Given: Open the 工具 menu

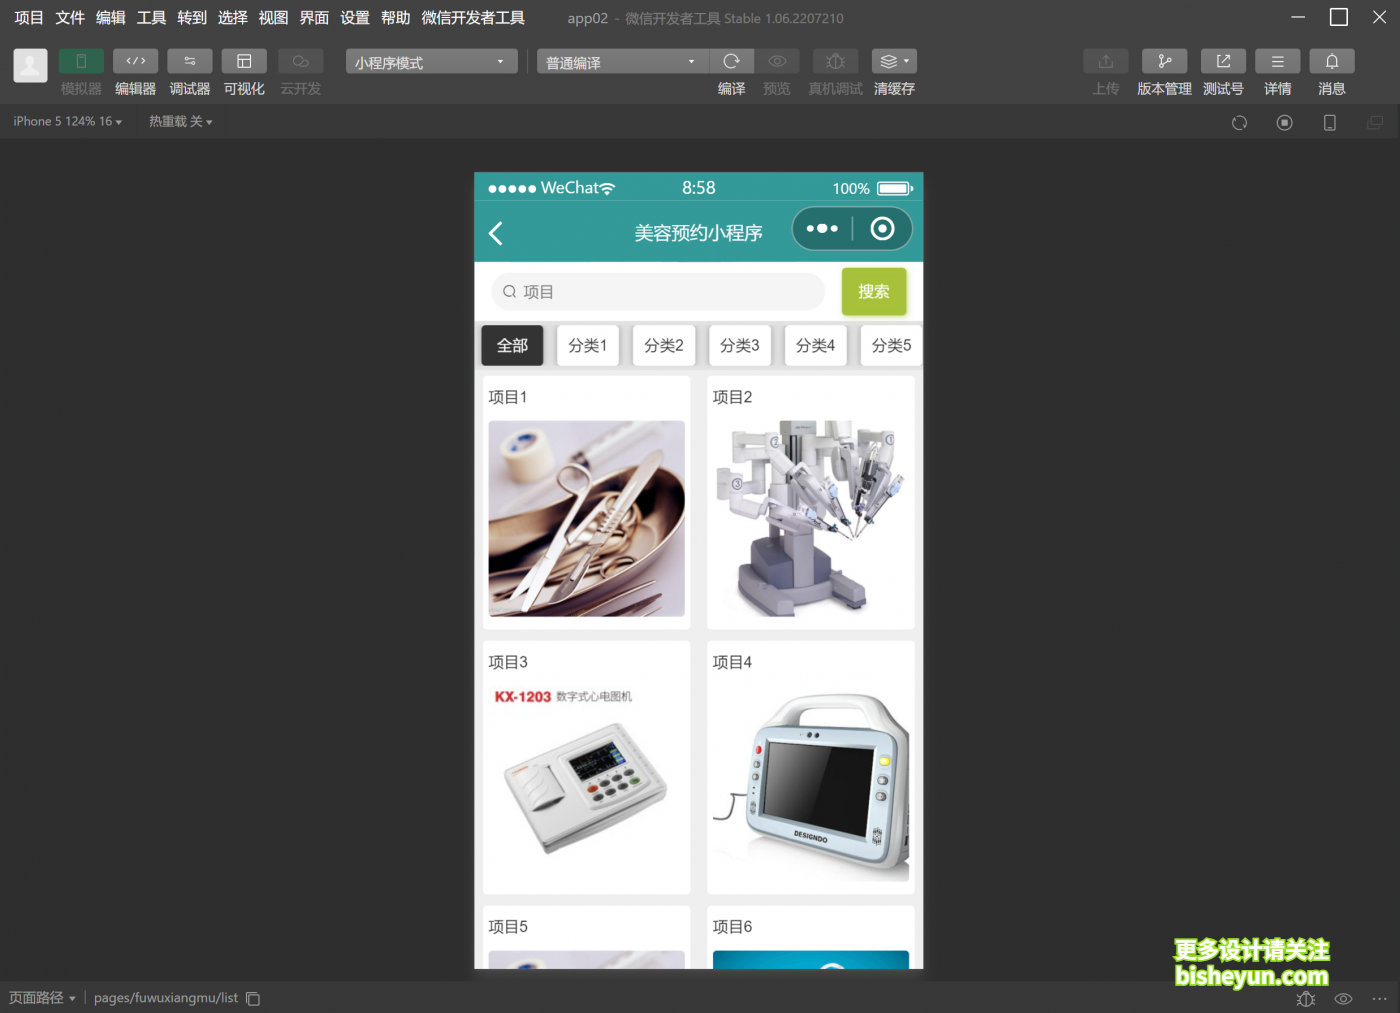Looking at the screenshot, I should click(x=151, y=18).
